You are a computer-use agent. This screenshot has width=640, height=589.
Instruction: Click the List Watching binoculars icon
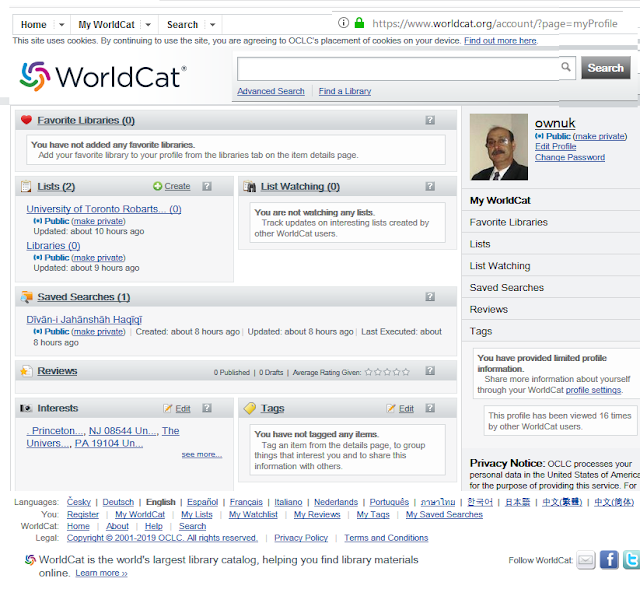pyautogui.click(x=249, y=186)
